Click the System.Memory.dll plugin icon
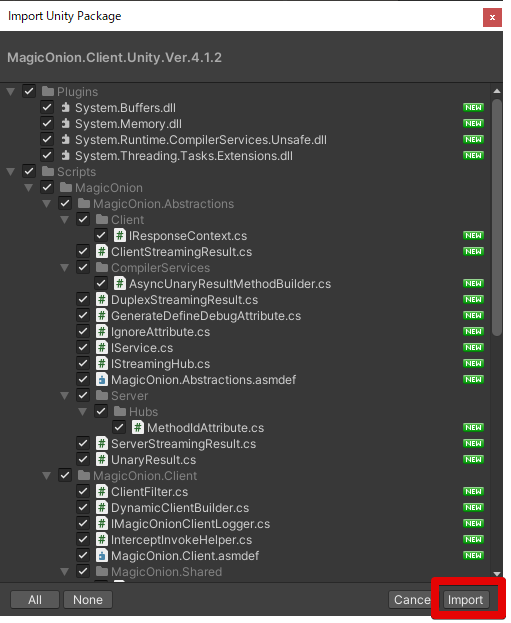 [x=66, y=124]
